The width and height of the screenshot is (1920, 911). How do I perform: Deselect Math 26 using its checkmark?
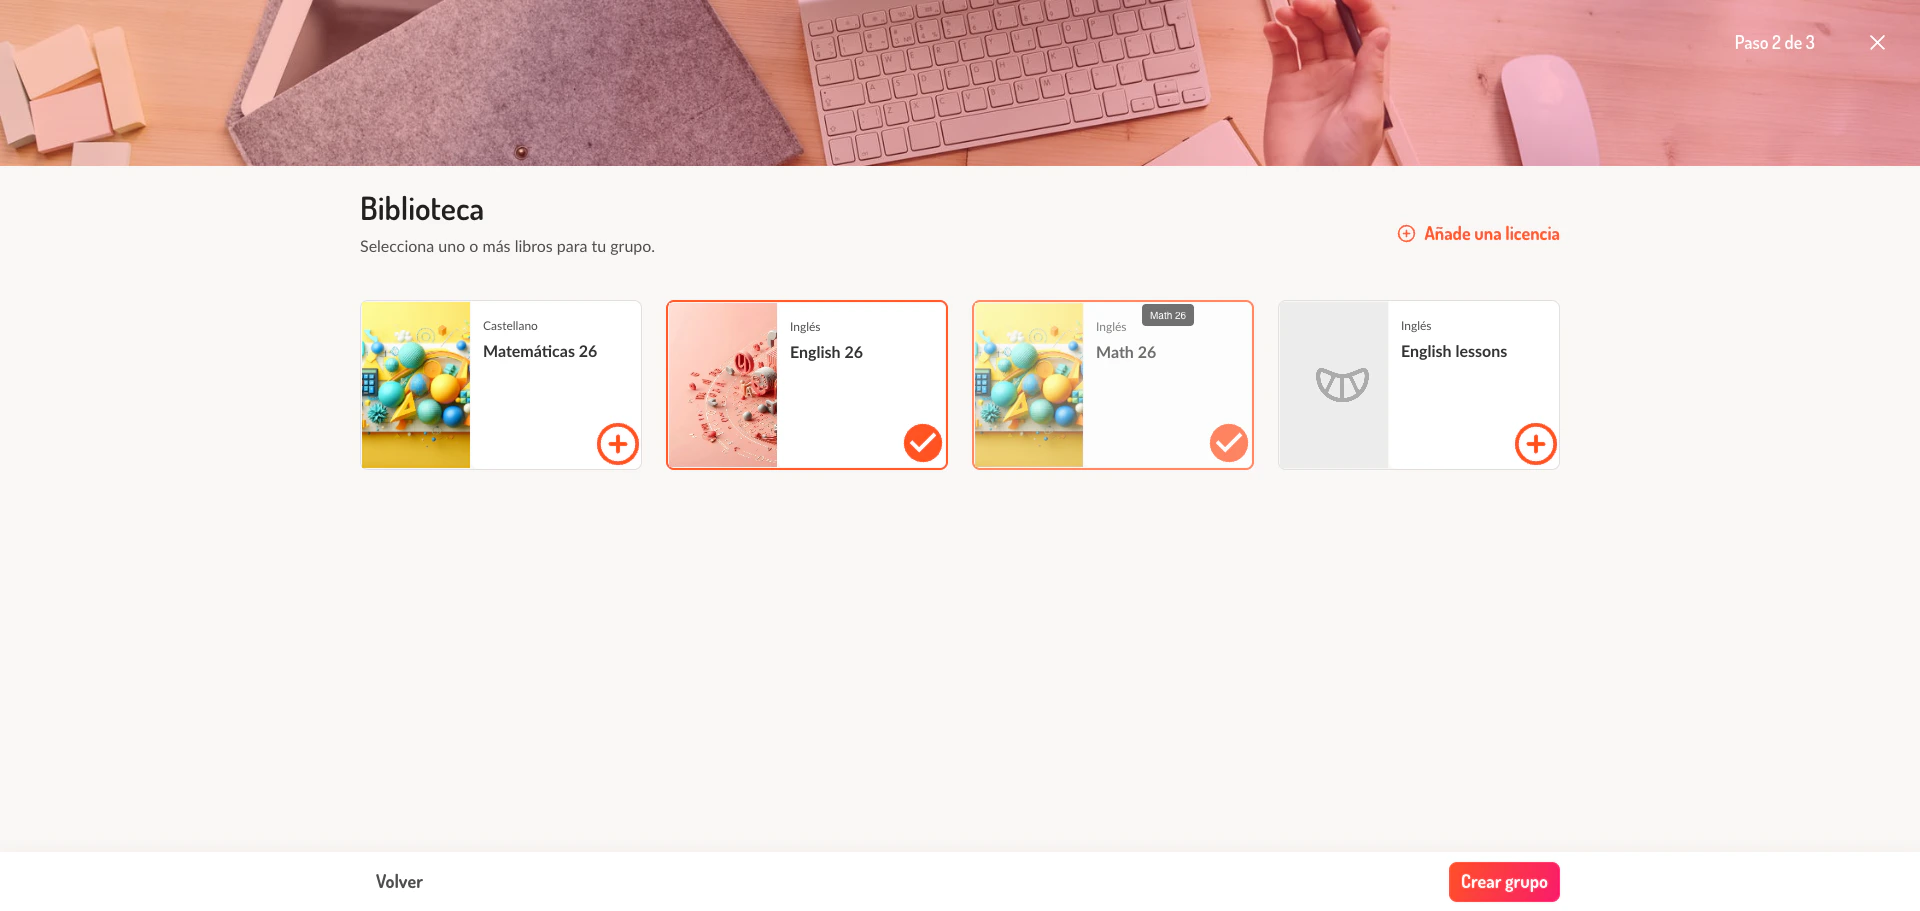coord(1229,443)
